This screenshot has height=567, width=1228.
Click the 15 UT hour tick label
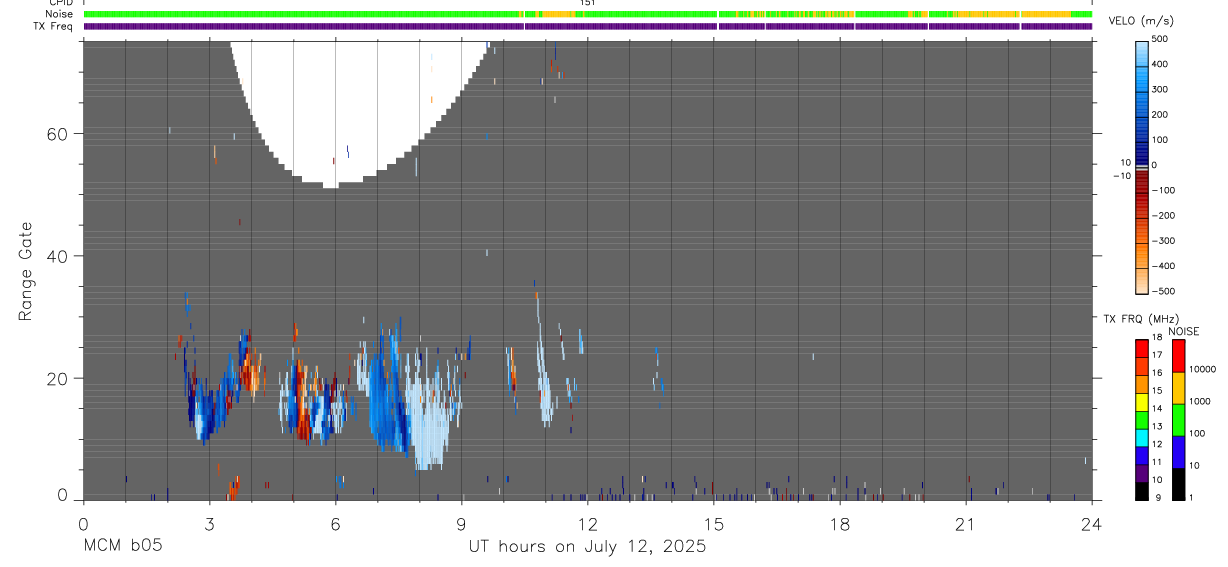point(714,524)
